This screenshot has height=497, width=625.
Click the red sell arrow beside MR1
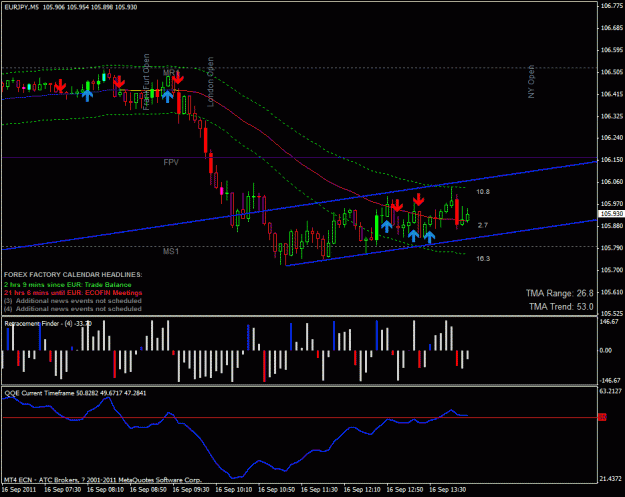178,78
